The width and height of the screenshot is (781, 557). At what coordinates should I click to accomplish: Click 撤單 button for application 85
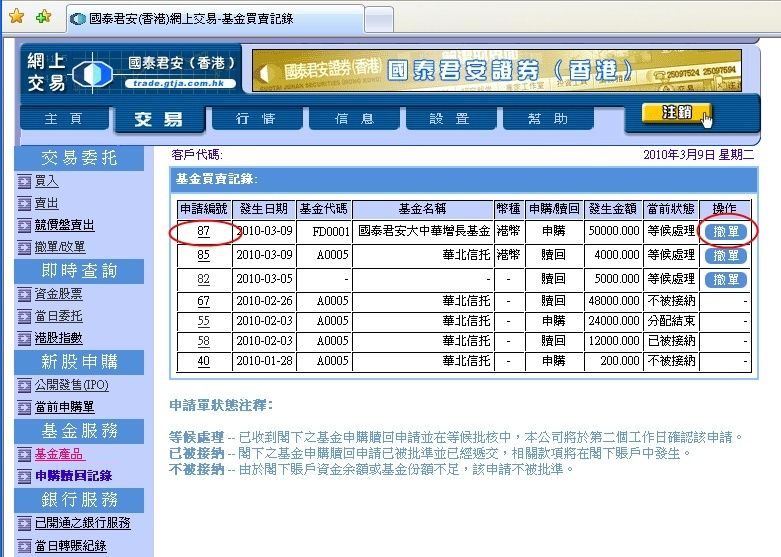click(x=726, y=256)
